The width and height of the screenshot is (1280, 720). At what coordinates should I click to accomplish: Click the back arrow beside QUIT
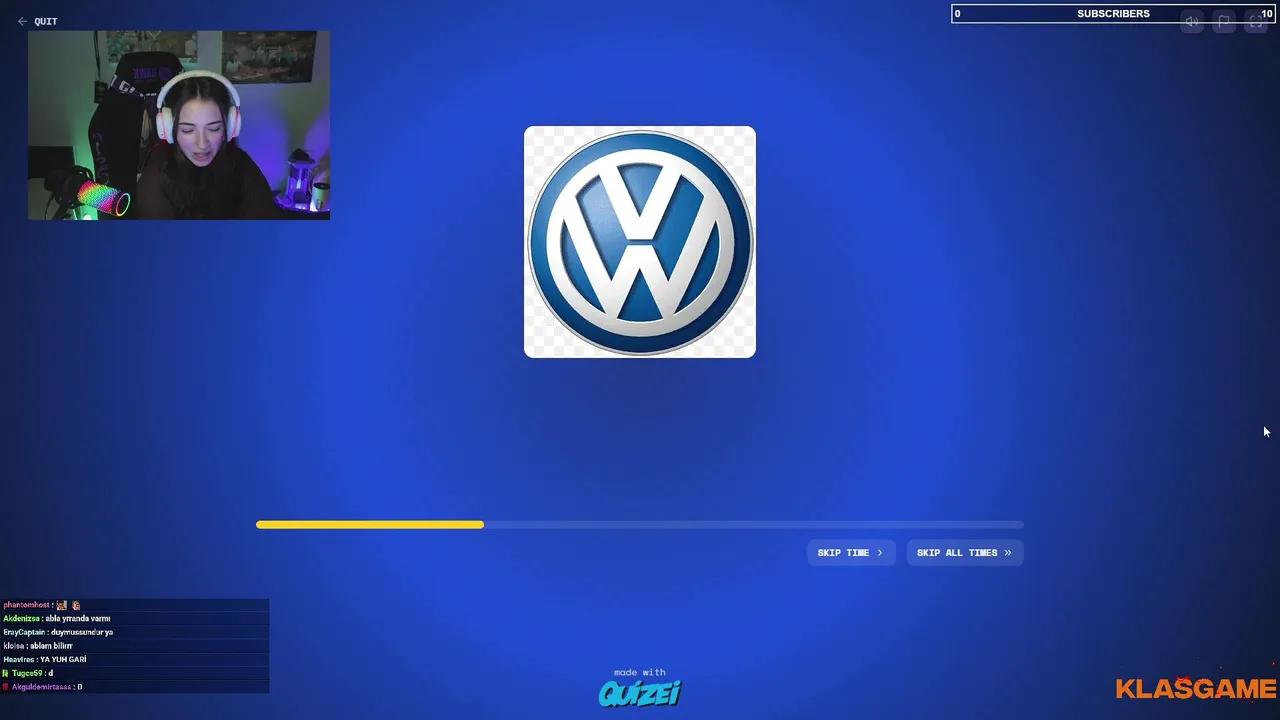[22, 21]
